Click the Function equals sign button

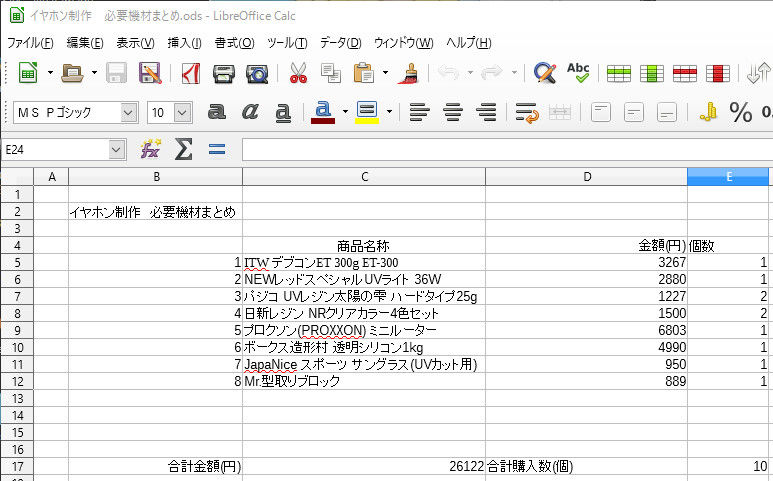(x=217, y=149)
